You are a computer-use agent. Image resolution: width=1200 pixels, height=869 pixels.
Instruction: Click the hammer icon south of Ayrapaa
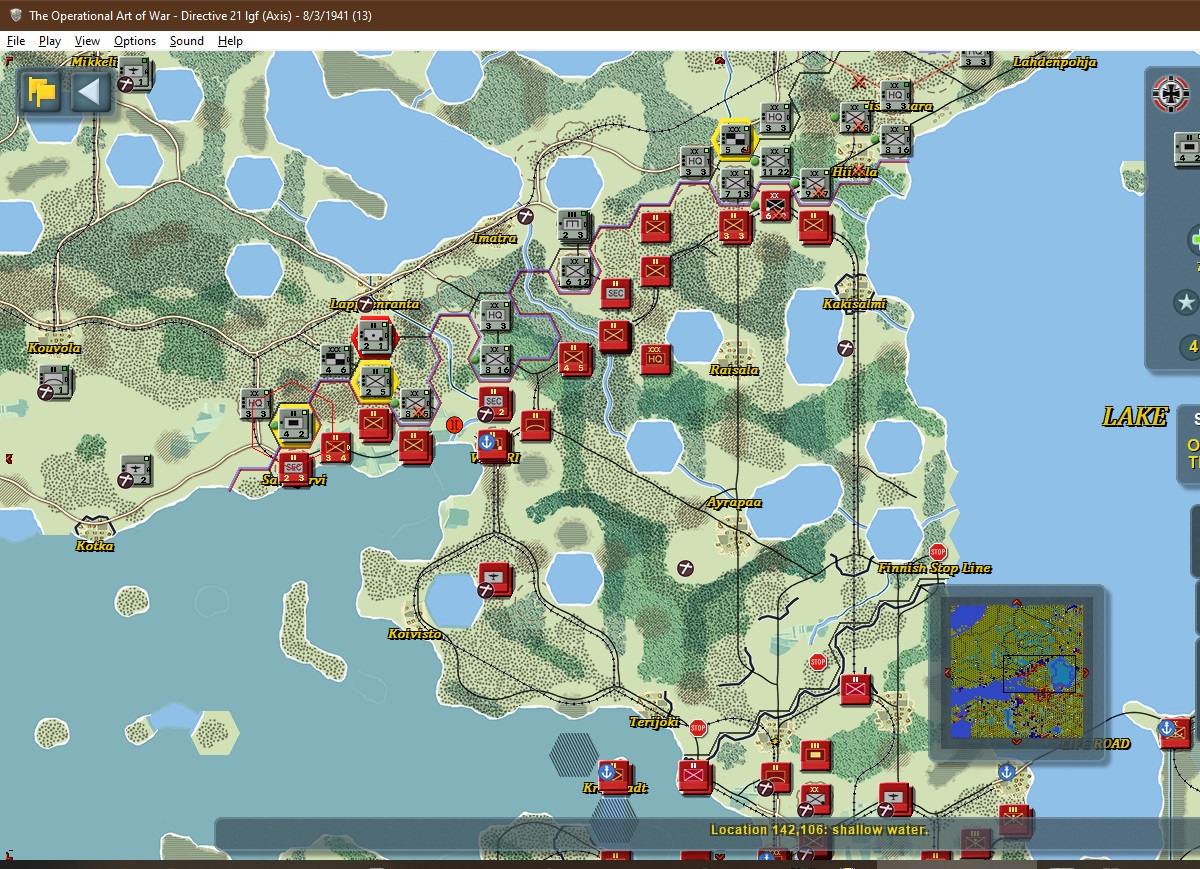tap(686, 567)
